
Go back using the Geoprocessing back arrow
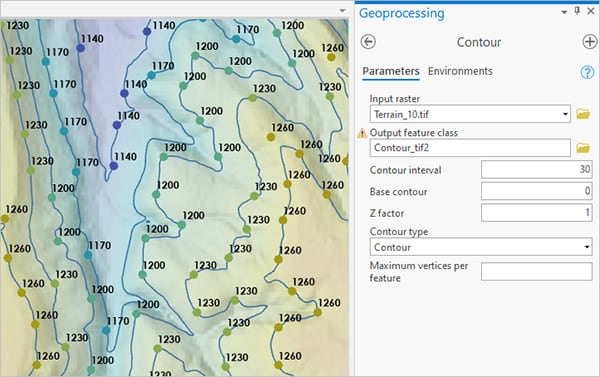coord(368,42)
